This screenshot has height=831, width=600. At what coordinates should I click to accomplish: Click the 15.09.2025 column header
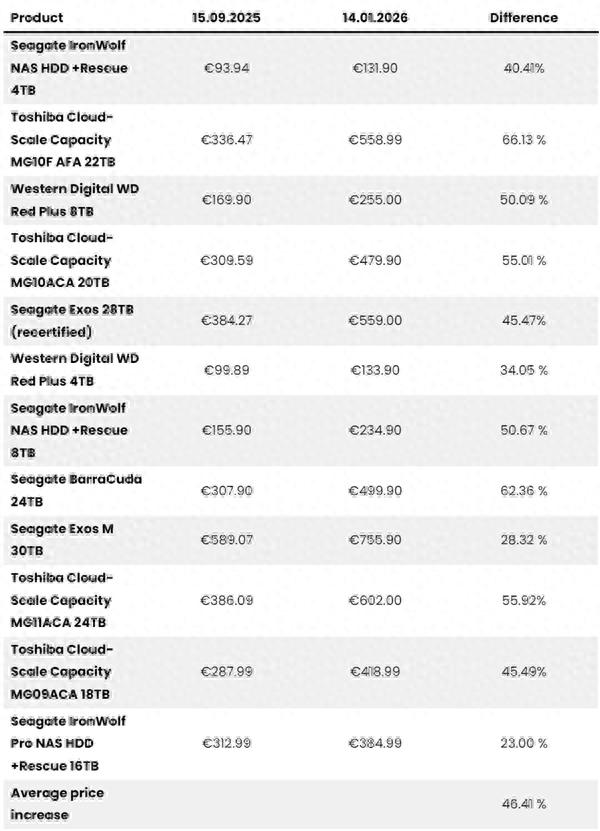point(226,17)
